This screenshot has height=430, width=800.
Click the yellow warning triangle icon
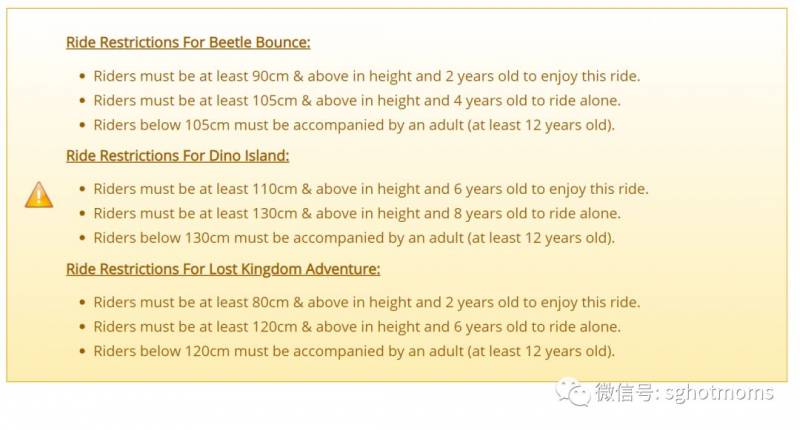[39, 194]
